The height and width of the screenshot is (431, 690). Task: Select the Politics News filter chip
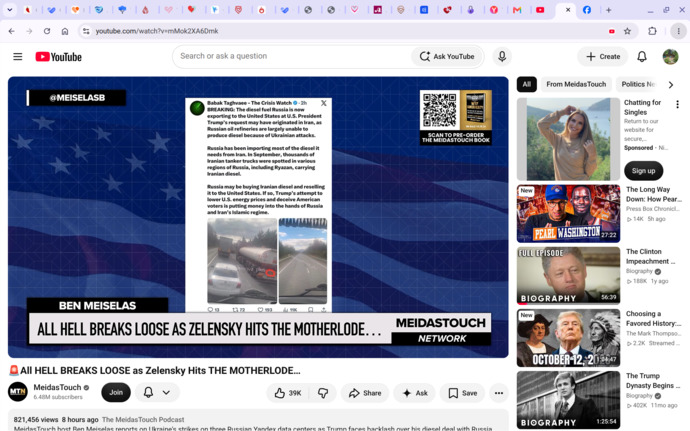638,84
